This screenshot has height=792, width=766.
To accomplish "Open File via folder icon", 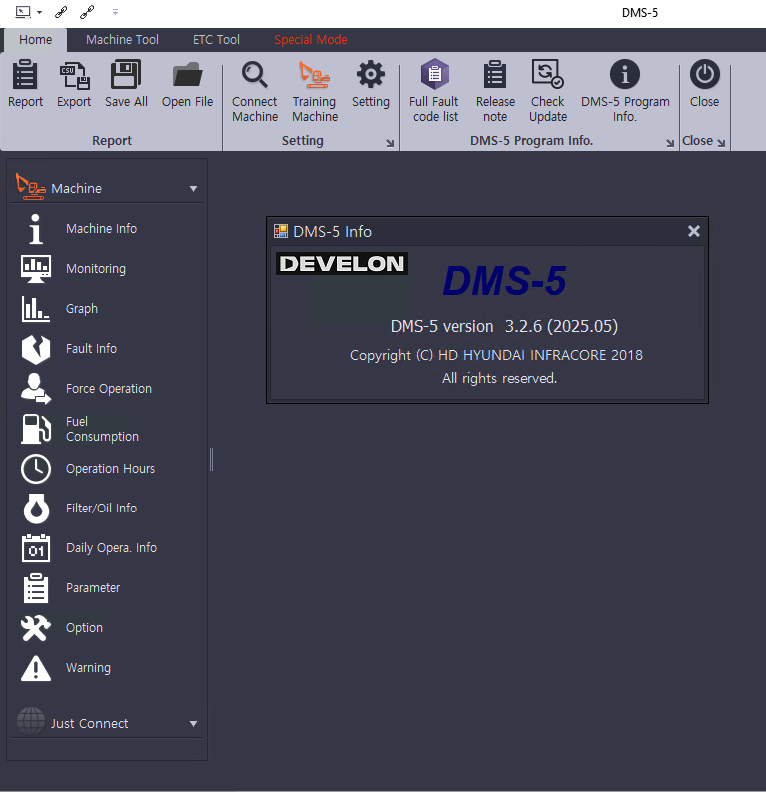I will (x=187, y=74).
